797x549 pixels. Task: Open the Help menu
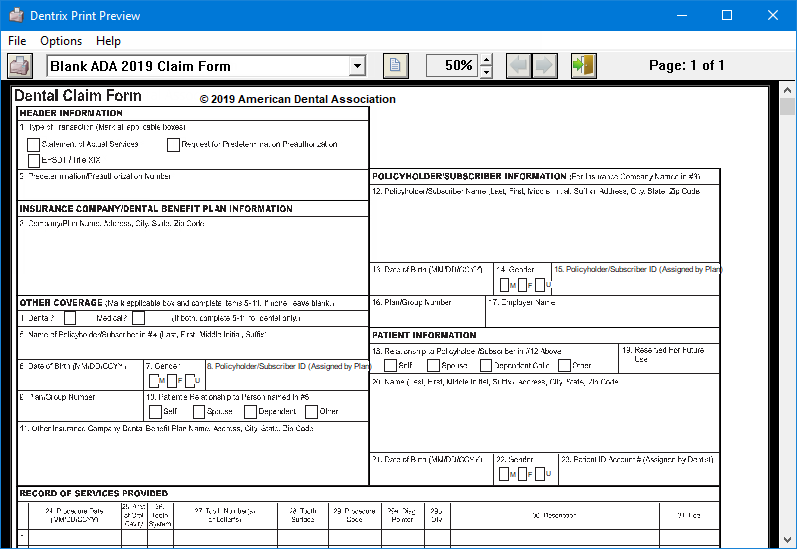pyautogui.click(x=108, y=41)
